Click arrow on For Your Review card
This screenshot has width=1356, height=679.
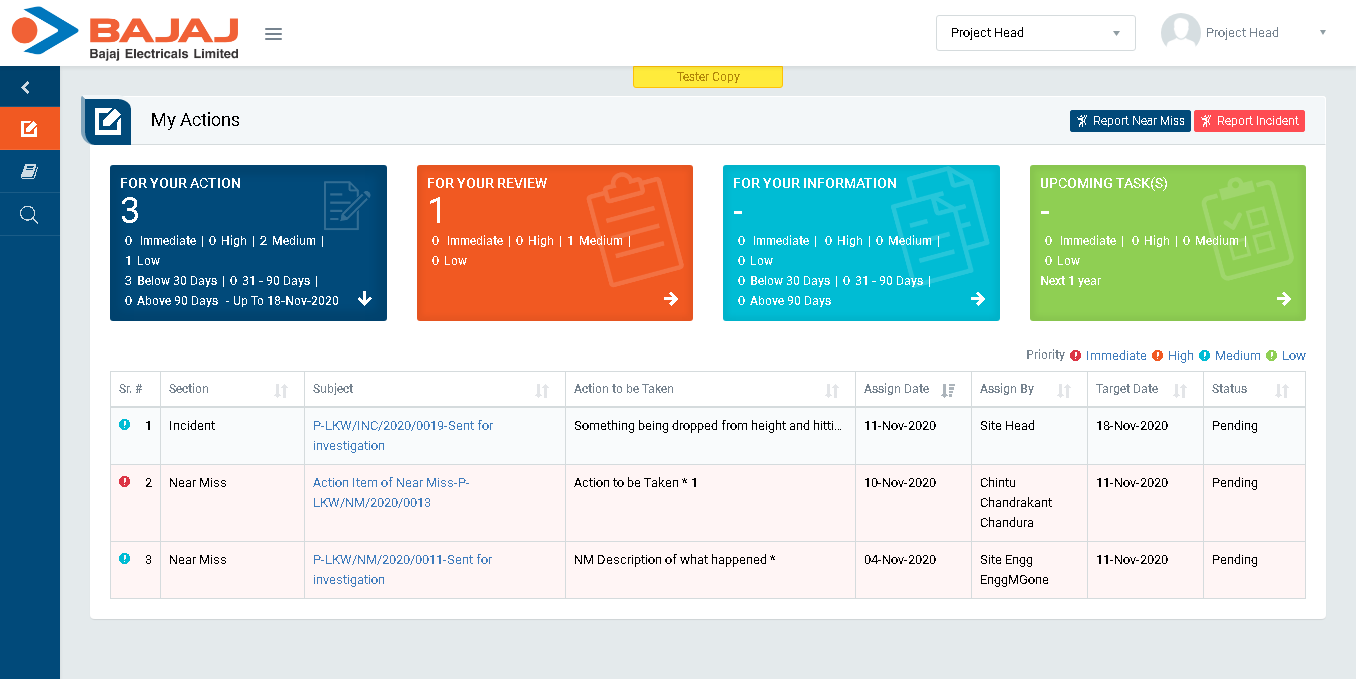(671, 299)
